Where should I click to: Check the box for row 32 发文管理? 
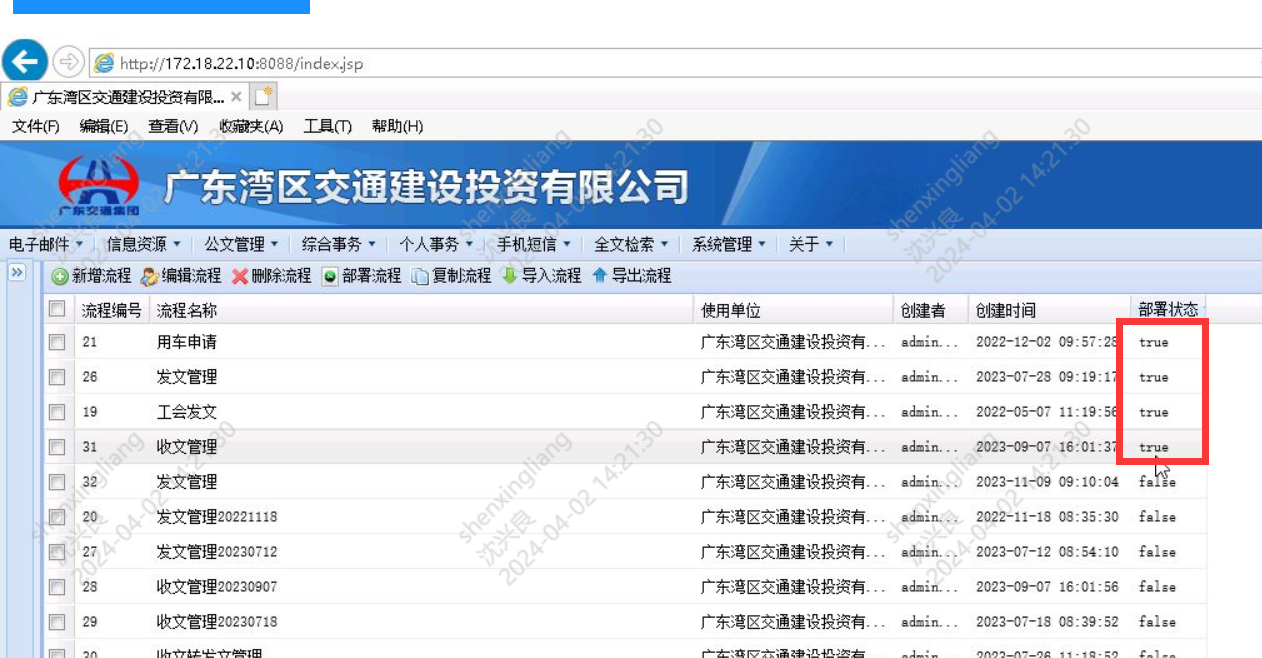57,482
